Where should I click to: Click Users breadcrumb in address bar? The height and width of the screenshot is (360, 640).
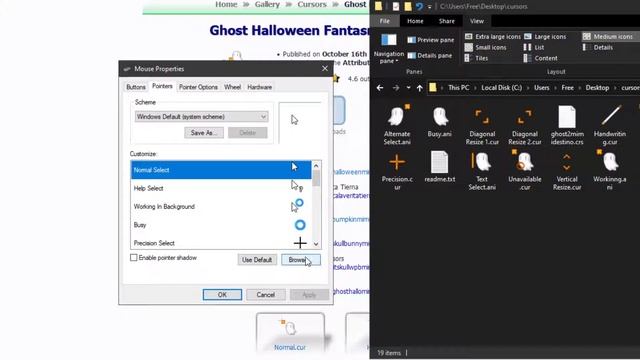coord(542,88)
